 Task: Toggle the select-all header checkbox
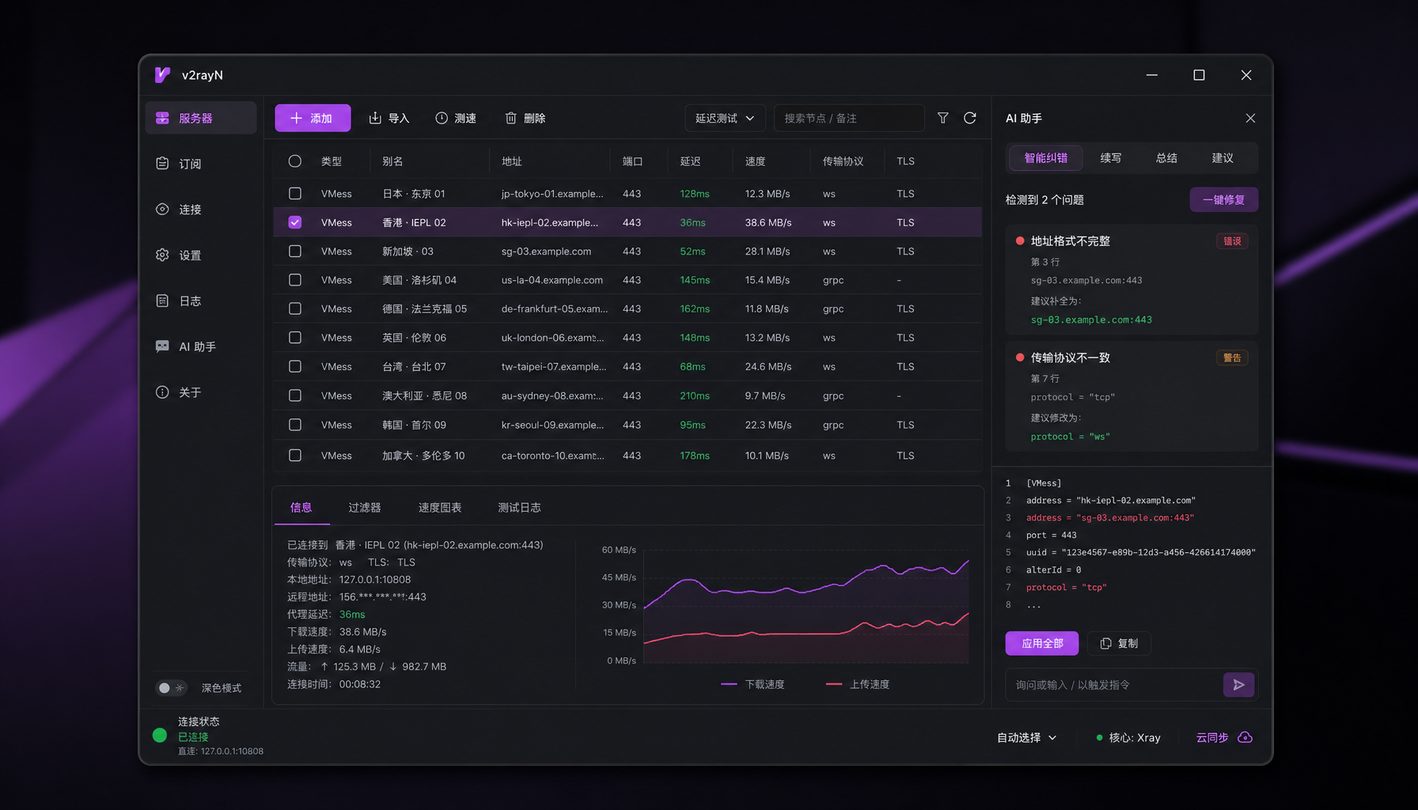click(x=295, y=161)
